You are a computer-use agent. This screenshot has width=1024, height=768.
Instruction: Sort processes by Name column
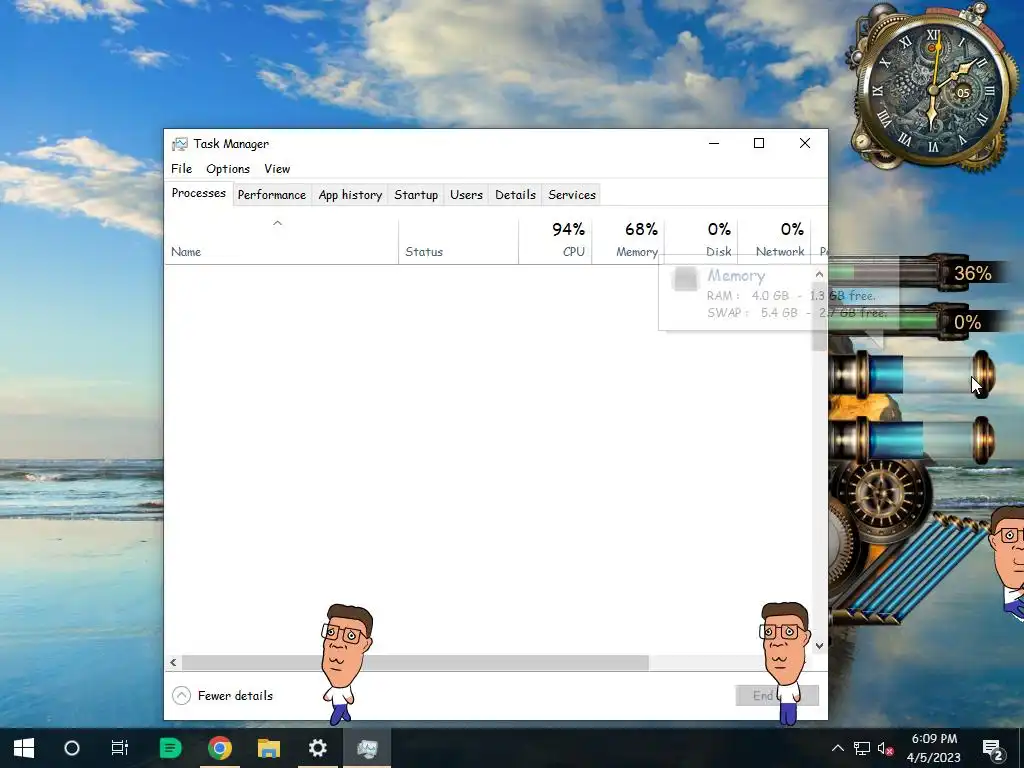pyautogui.click(x=281, y=242)
